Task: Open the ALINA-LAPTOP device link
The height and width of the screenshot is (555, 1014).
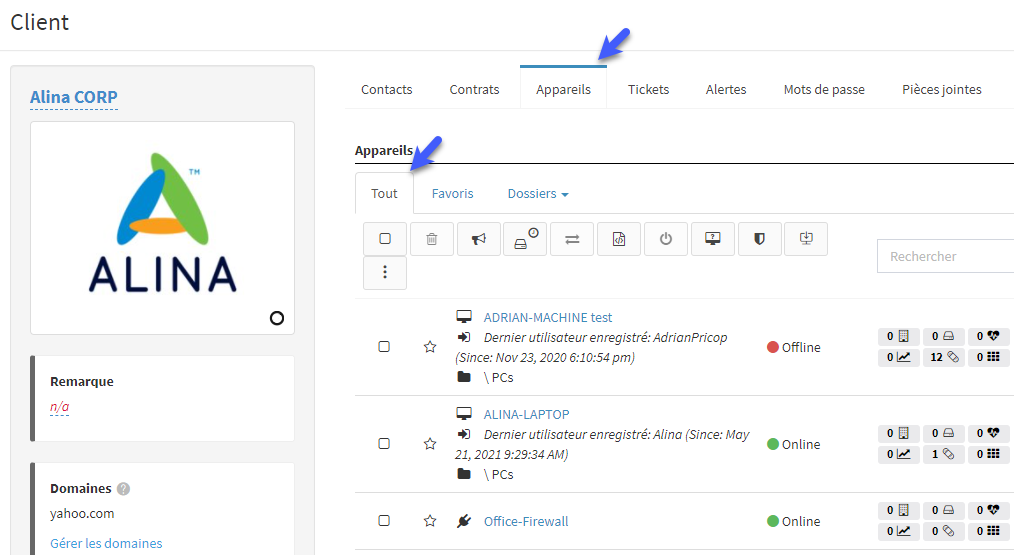Action: (526, 415)
